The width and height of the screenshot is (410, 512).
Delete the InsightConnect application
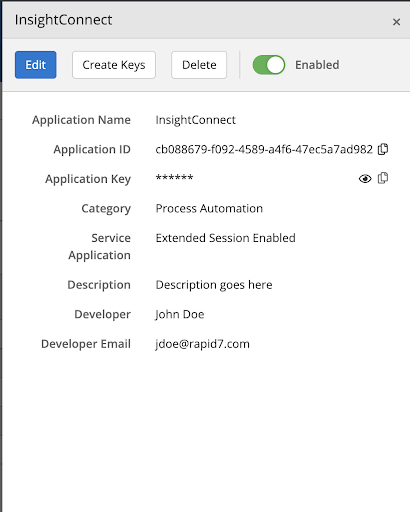click(x=199, y=65)
